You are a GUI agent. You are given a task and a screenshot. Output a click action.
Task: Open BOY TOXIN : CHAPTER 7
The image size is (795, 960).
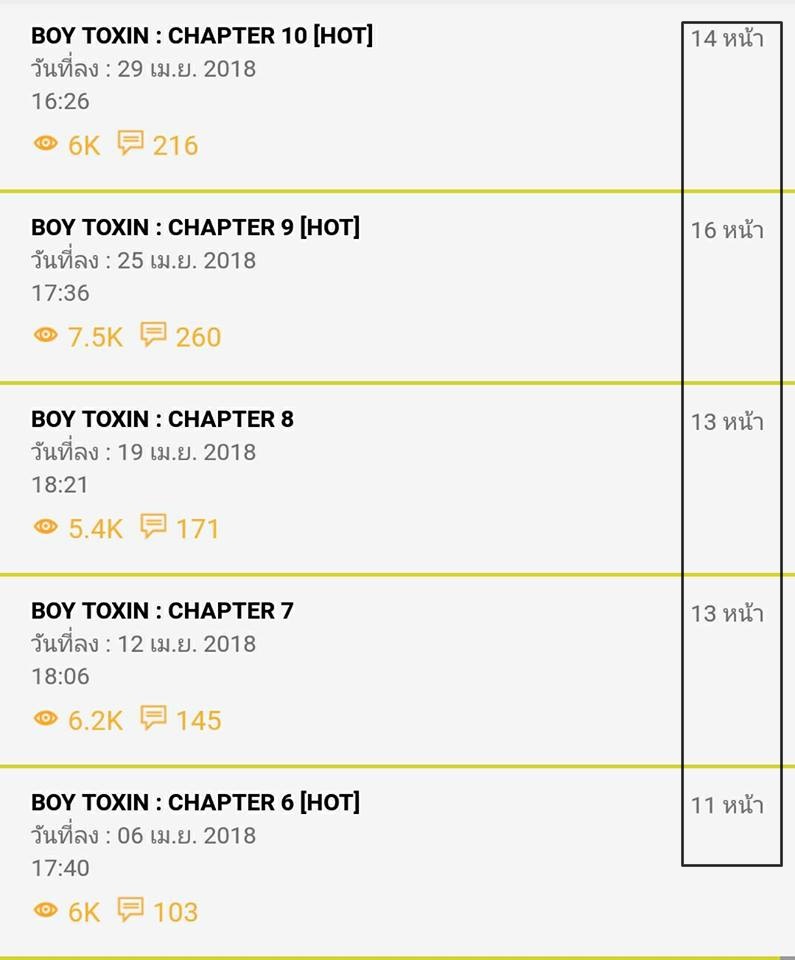click(x=162, y=610)
